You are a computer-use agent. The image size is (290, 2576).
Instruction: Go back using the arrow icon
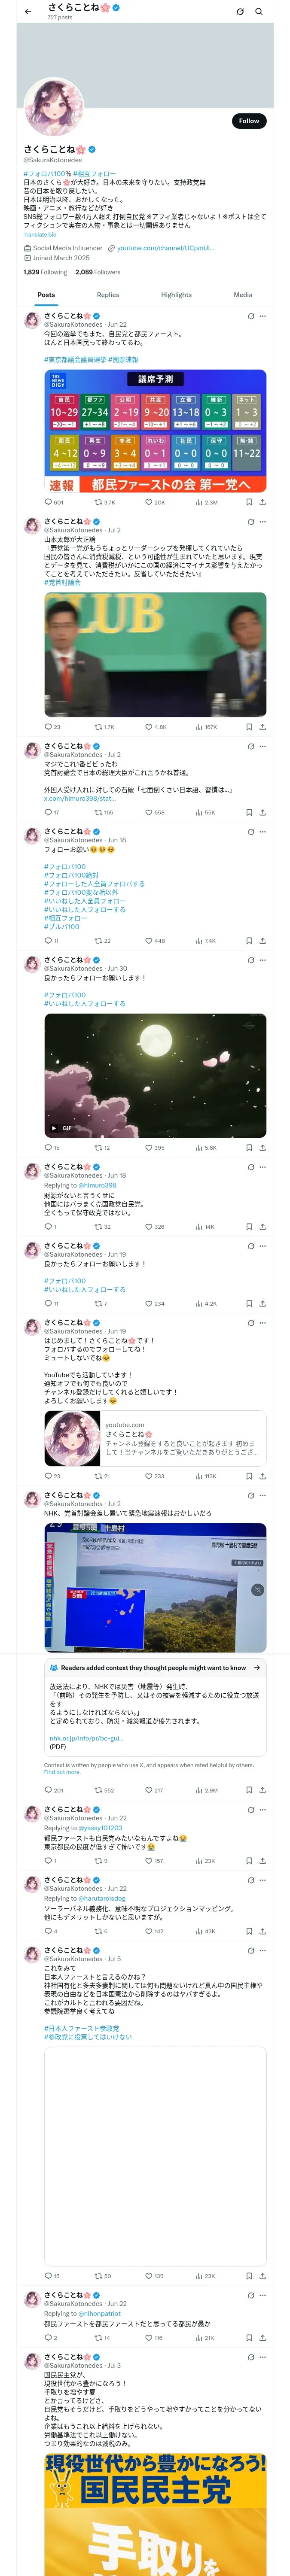(27, 11)
